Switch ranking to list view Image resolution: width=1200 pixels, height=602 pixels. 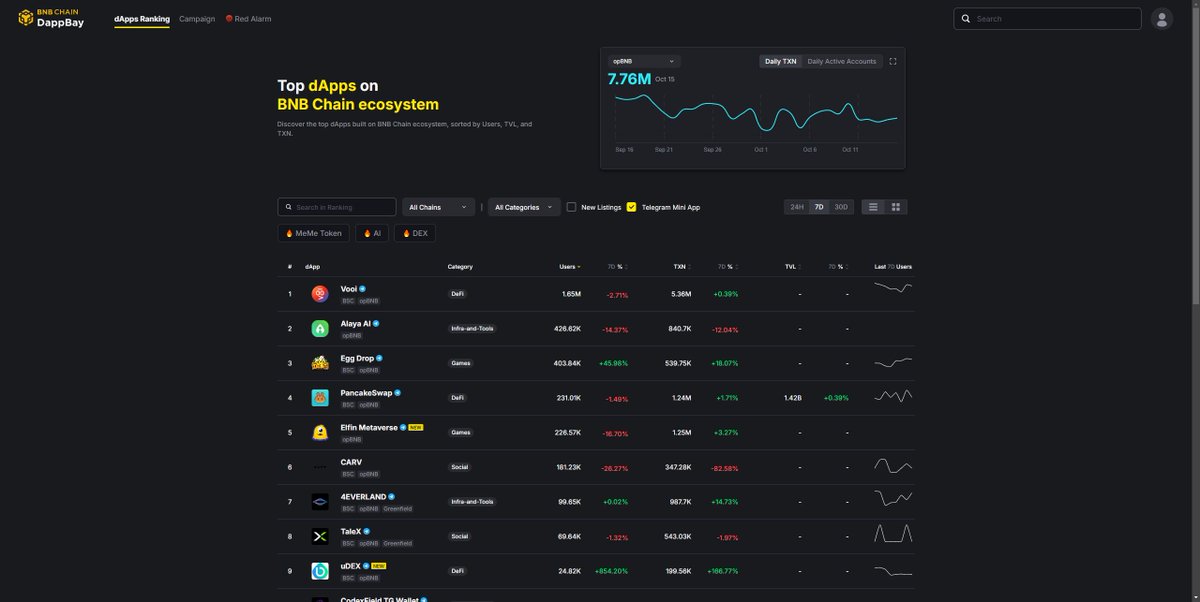(x=873, y=207)
